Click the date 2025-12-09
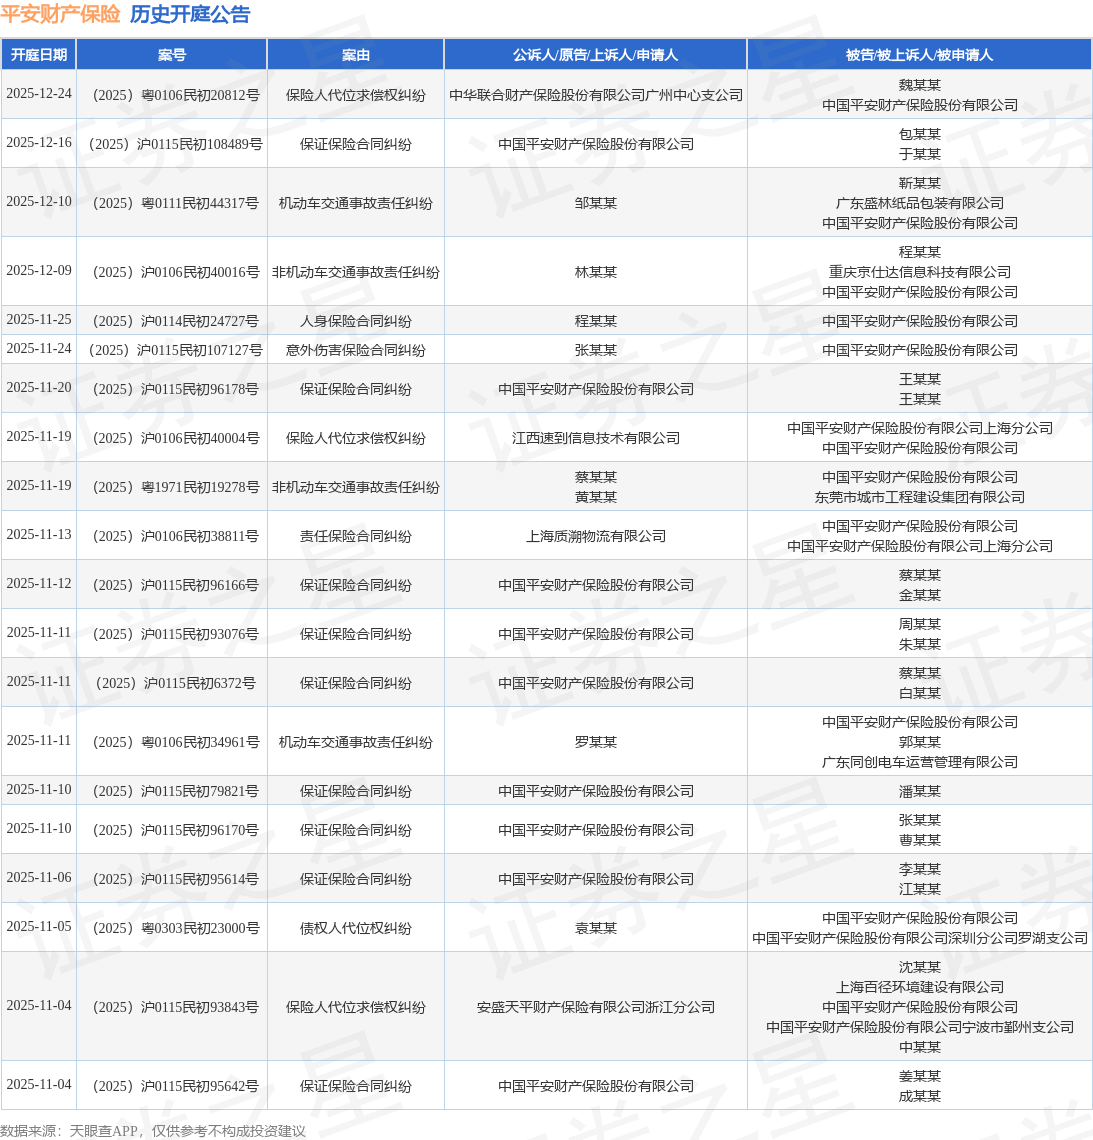 (x=39, y=270)
